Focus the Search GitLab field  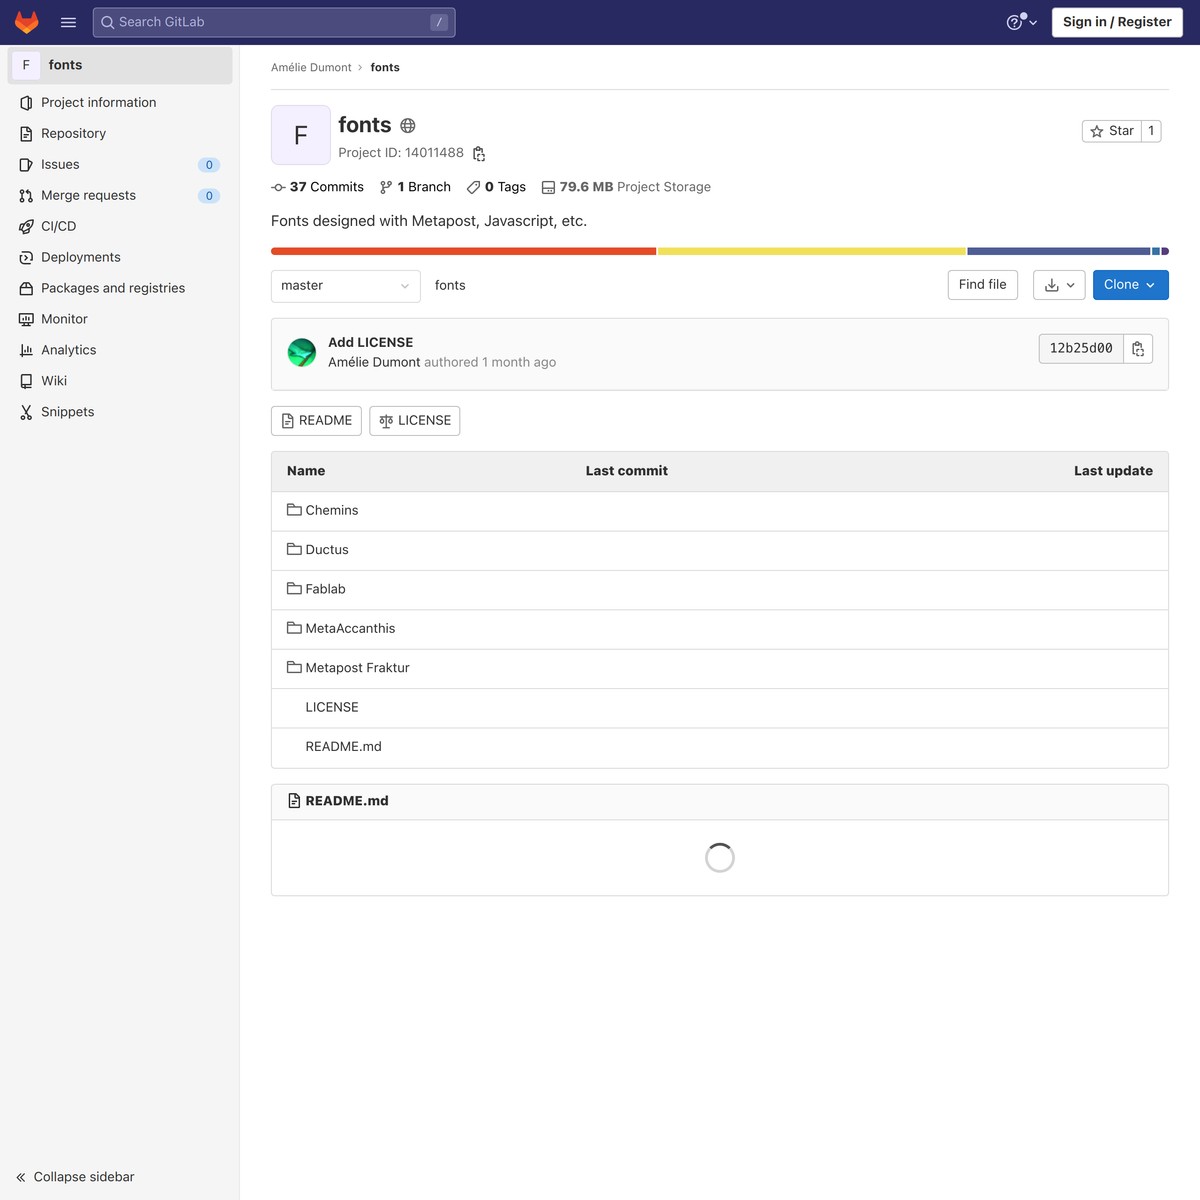pos(270,22)
